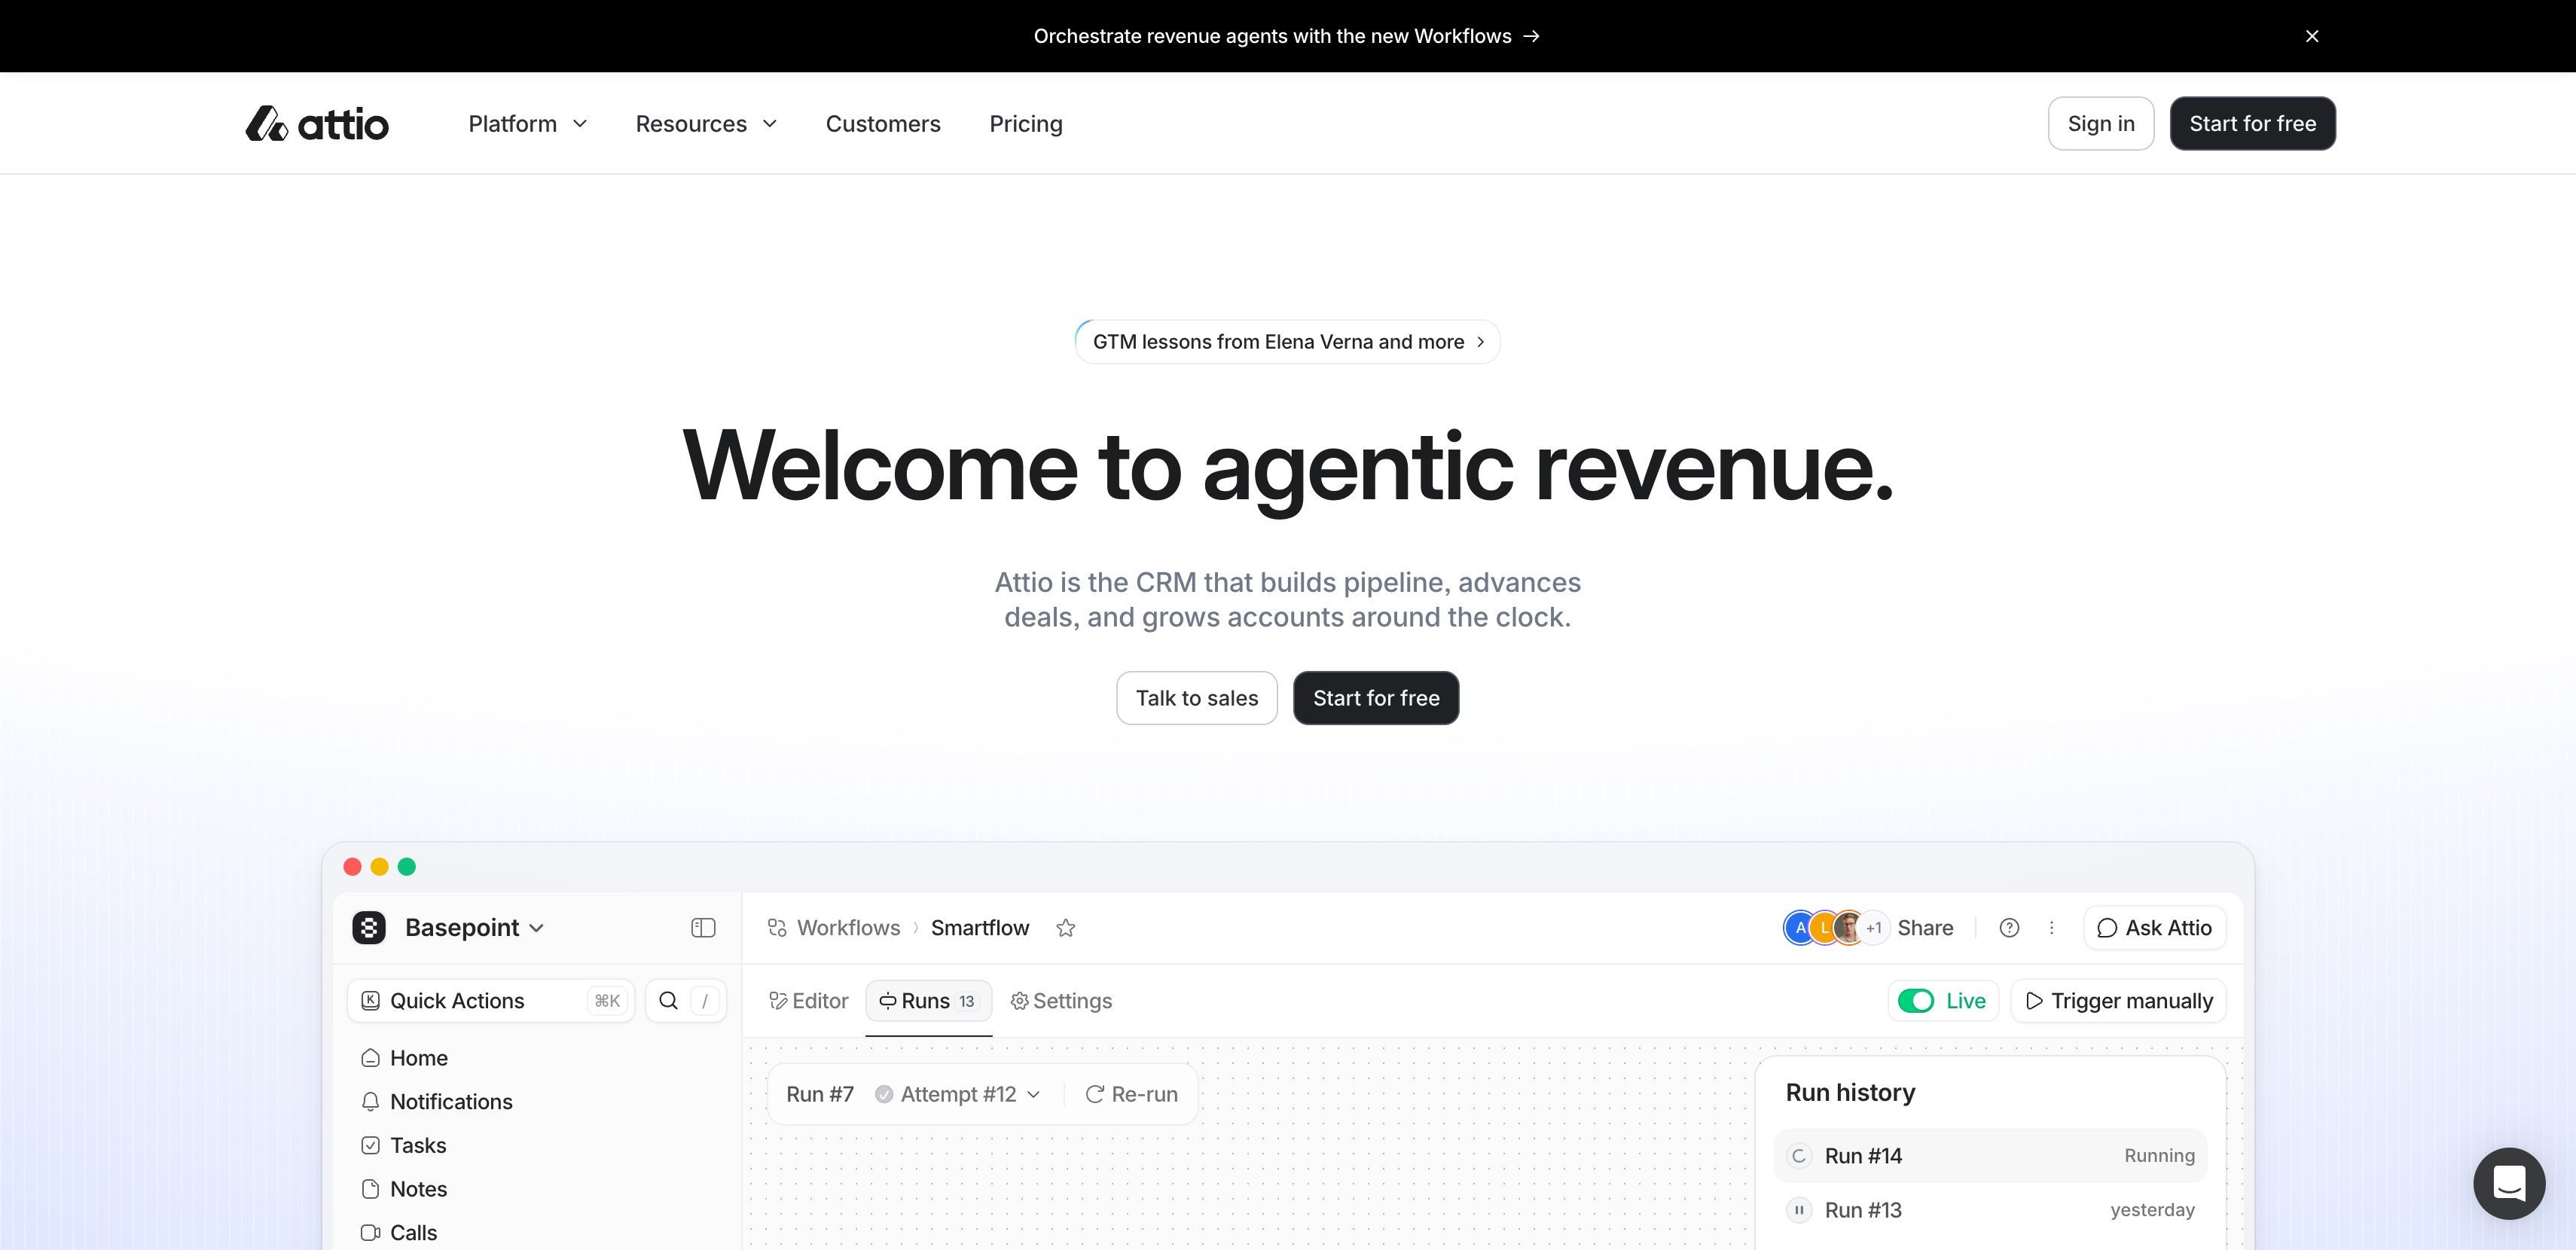Click the photo collaborator avatar
The height and width of the screenshot is (1250, 2576).
(x=1849, y=928)
